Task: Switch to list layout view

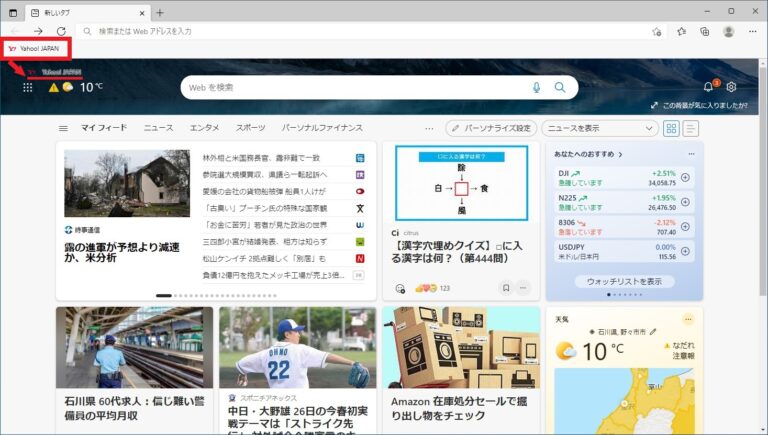Action: click(x=691, y=128)
